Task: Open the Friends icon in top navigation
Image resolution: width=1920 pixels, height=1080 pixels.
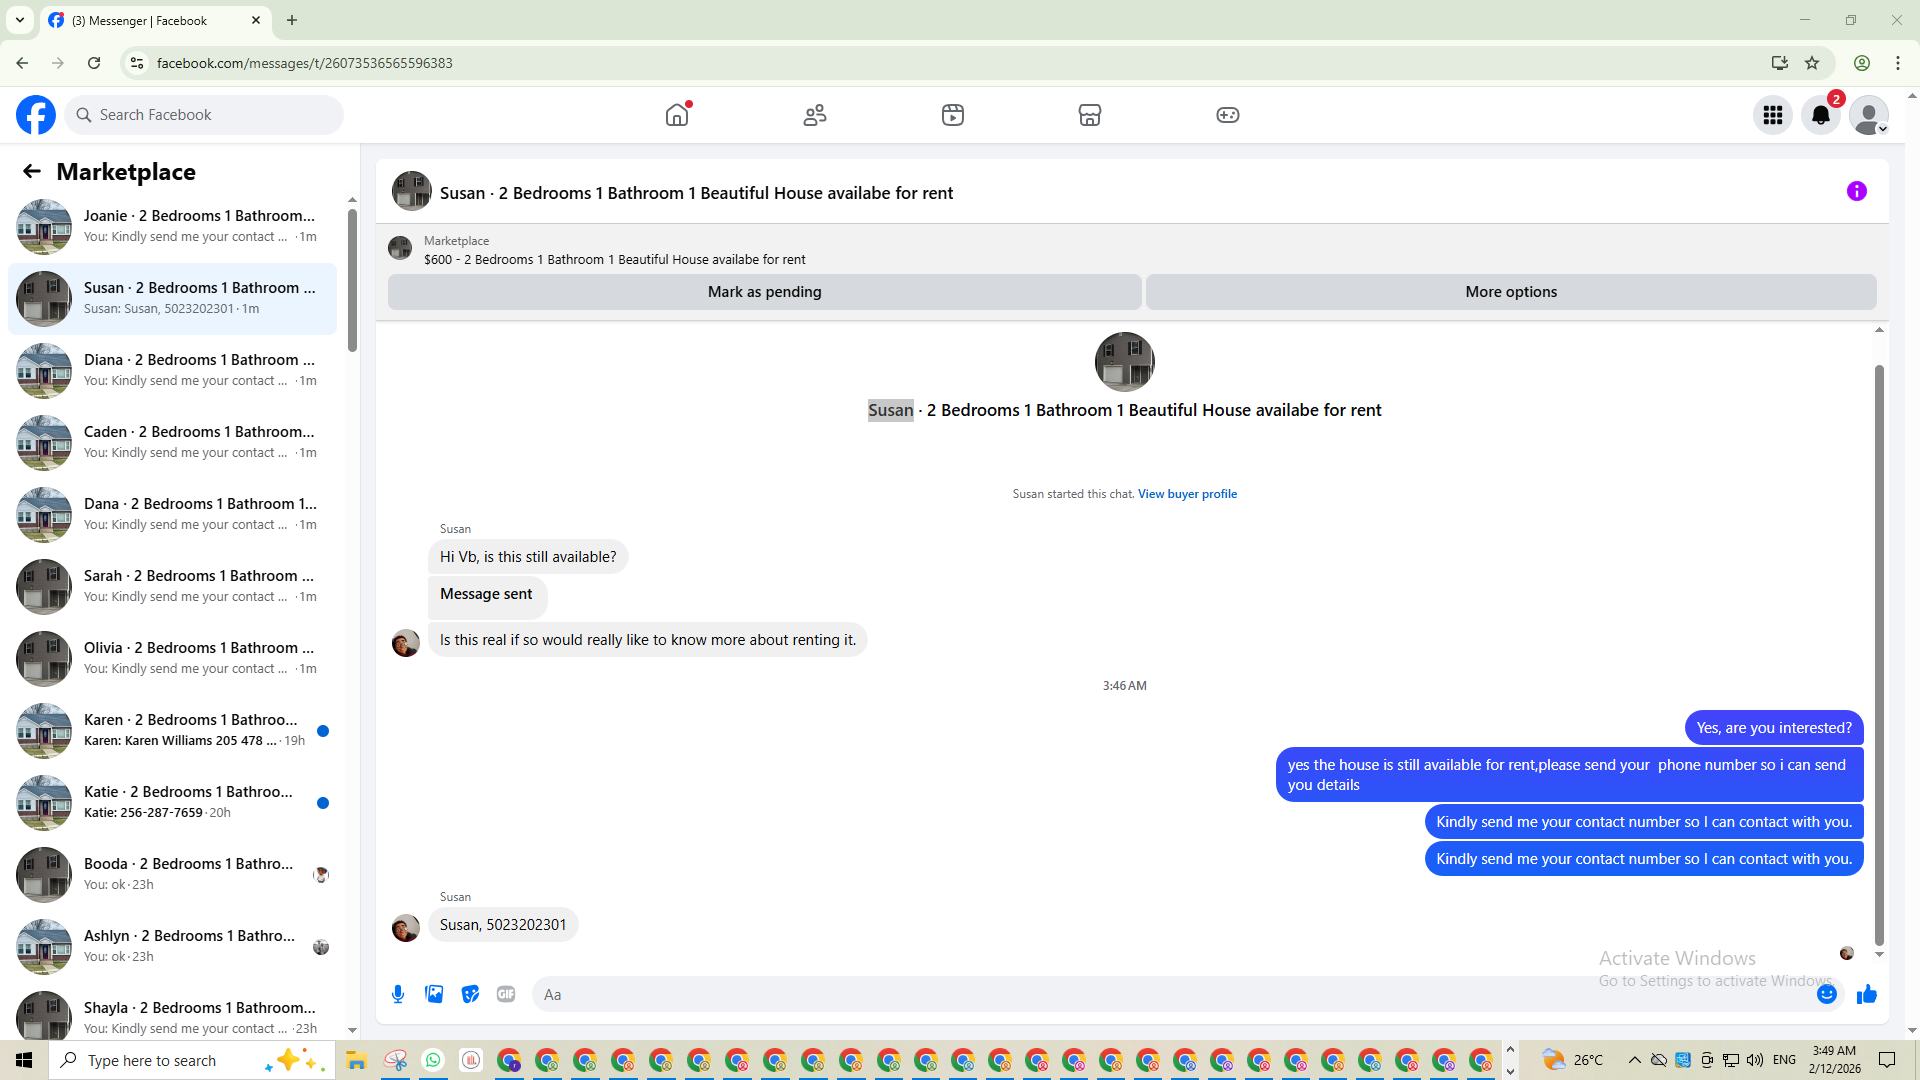Action: 815,115
